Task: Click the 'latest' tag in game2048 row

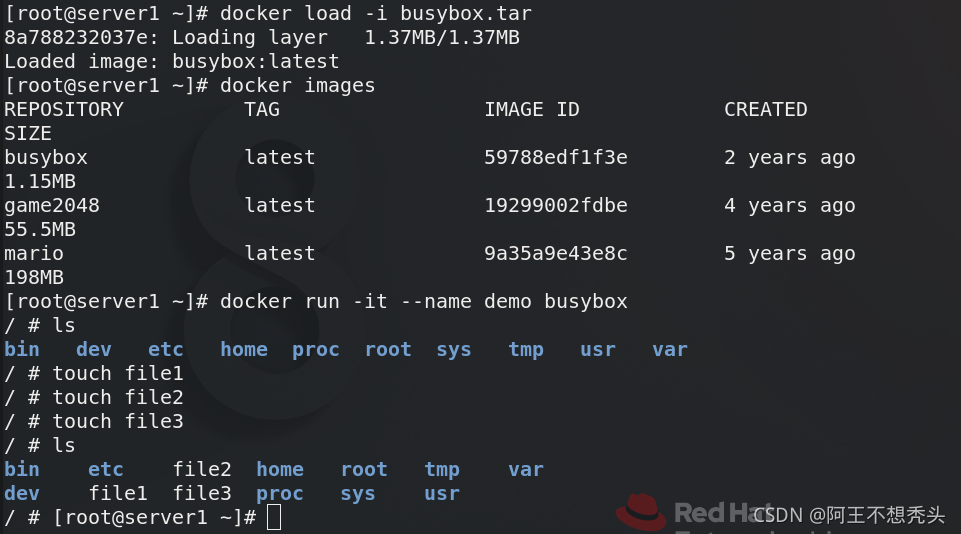Action: tap(279, 205)
